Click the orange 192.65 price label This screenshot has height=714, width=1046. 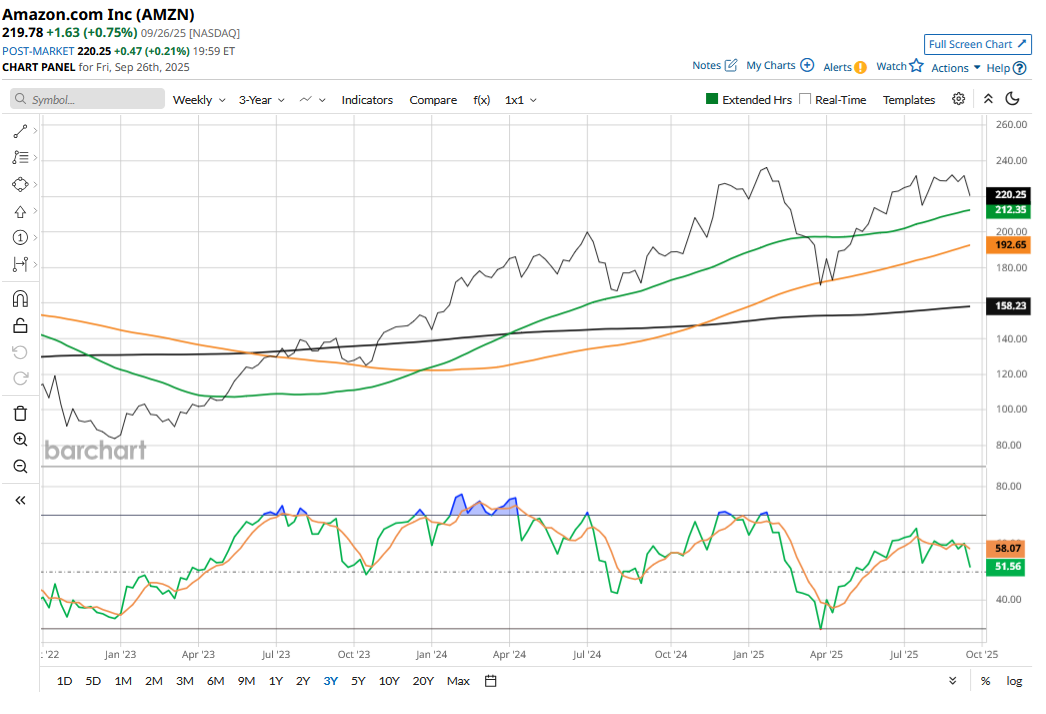(x=1009, y=245)
